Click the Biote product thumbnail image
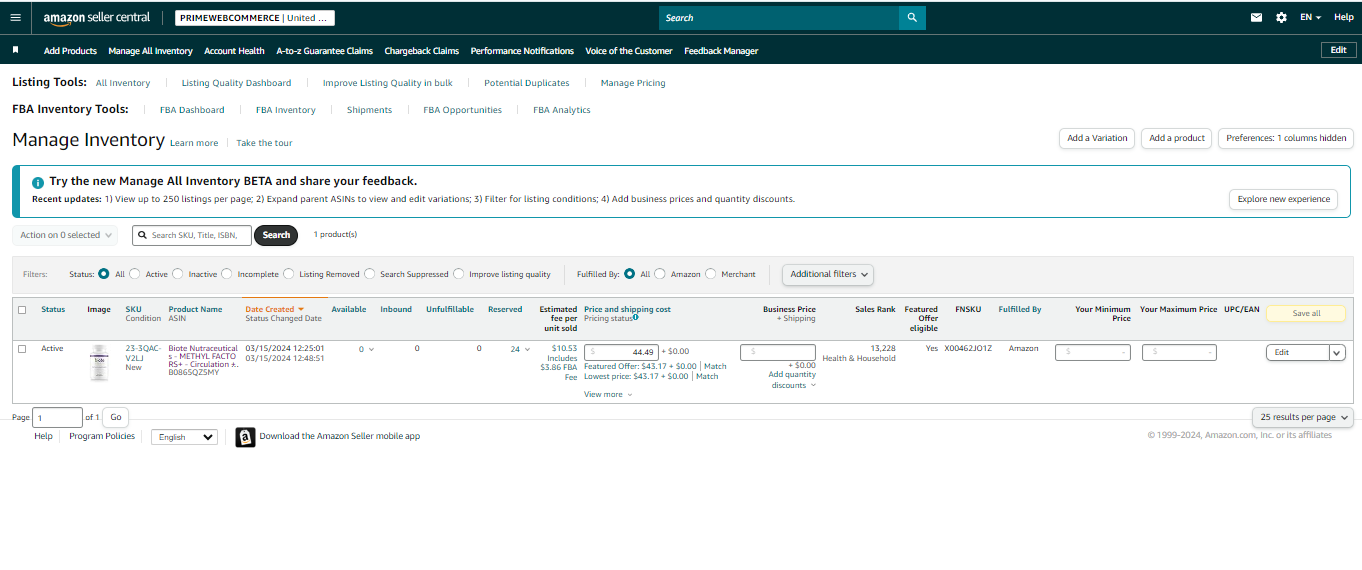The height and width of the screenshot is (570, 1362). pyautogui.click(x=99, y=362)
